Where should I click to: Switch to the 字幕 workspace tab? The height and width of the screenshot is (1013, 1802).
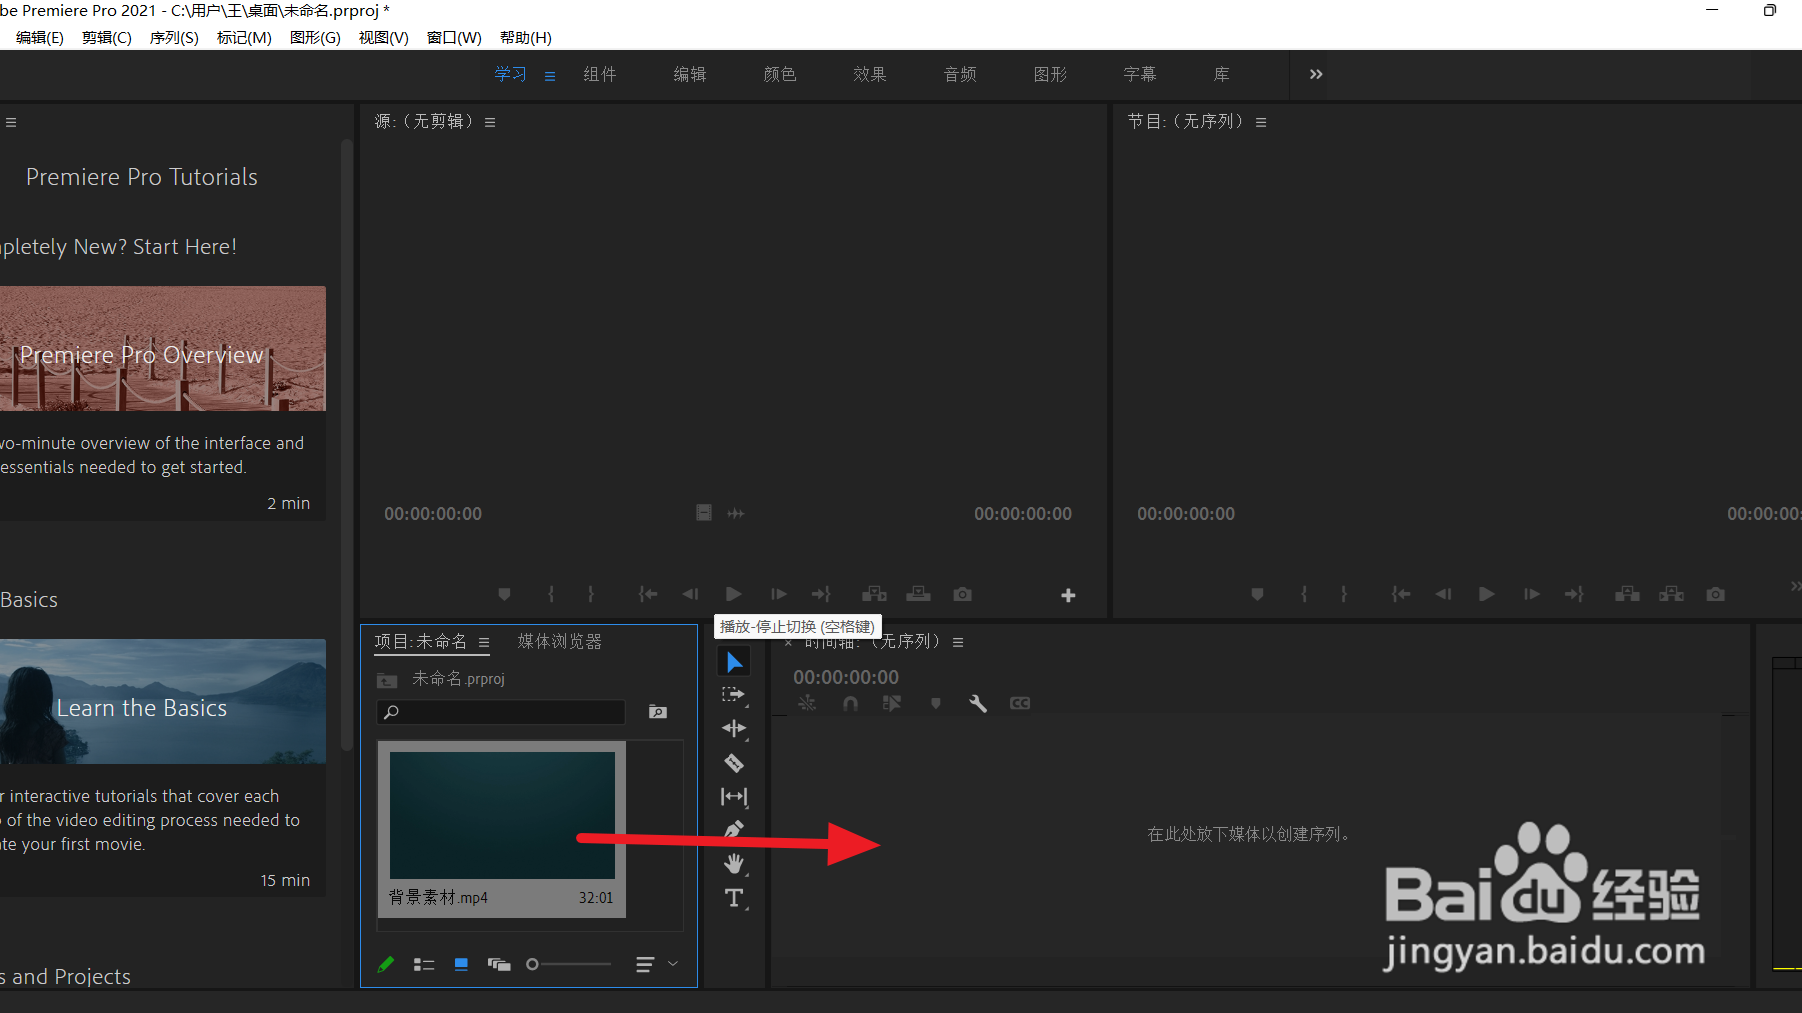(x=1140, y=74)
